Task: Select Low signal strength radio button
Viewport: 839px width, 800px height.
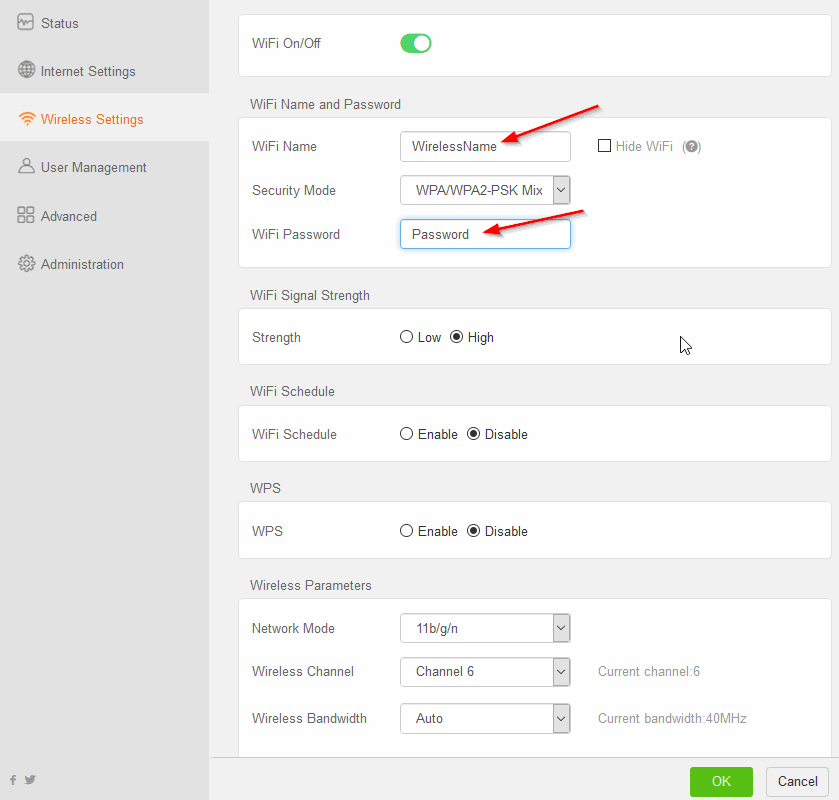Action: coord(406,337)
